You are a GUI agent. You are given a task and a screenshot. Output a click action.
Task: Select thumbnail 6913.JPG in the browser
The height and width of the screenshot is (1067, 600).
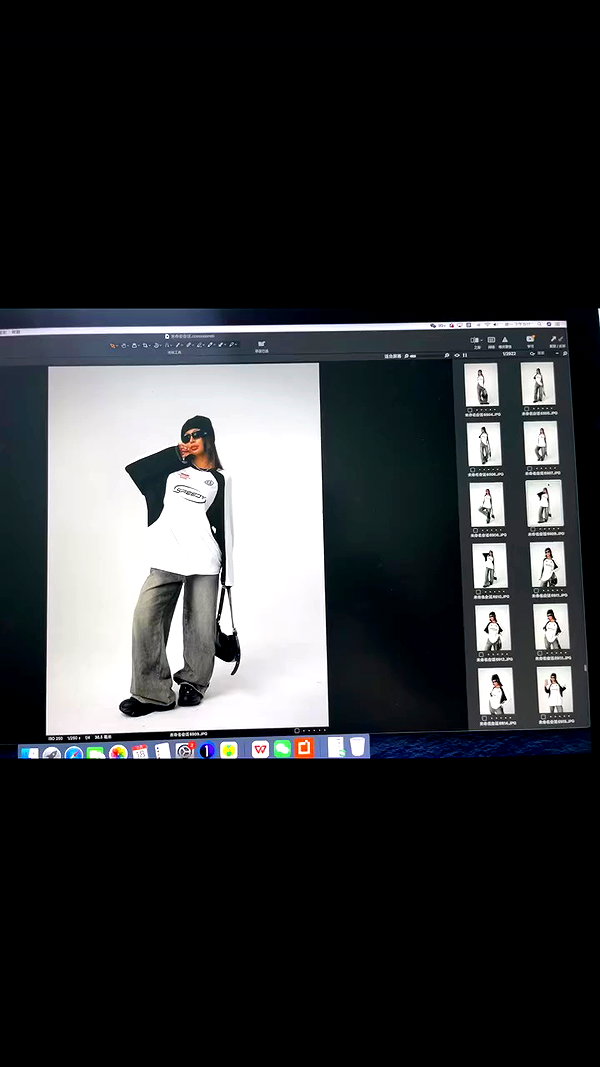(551, 626)
